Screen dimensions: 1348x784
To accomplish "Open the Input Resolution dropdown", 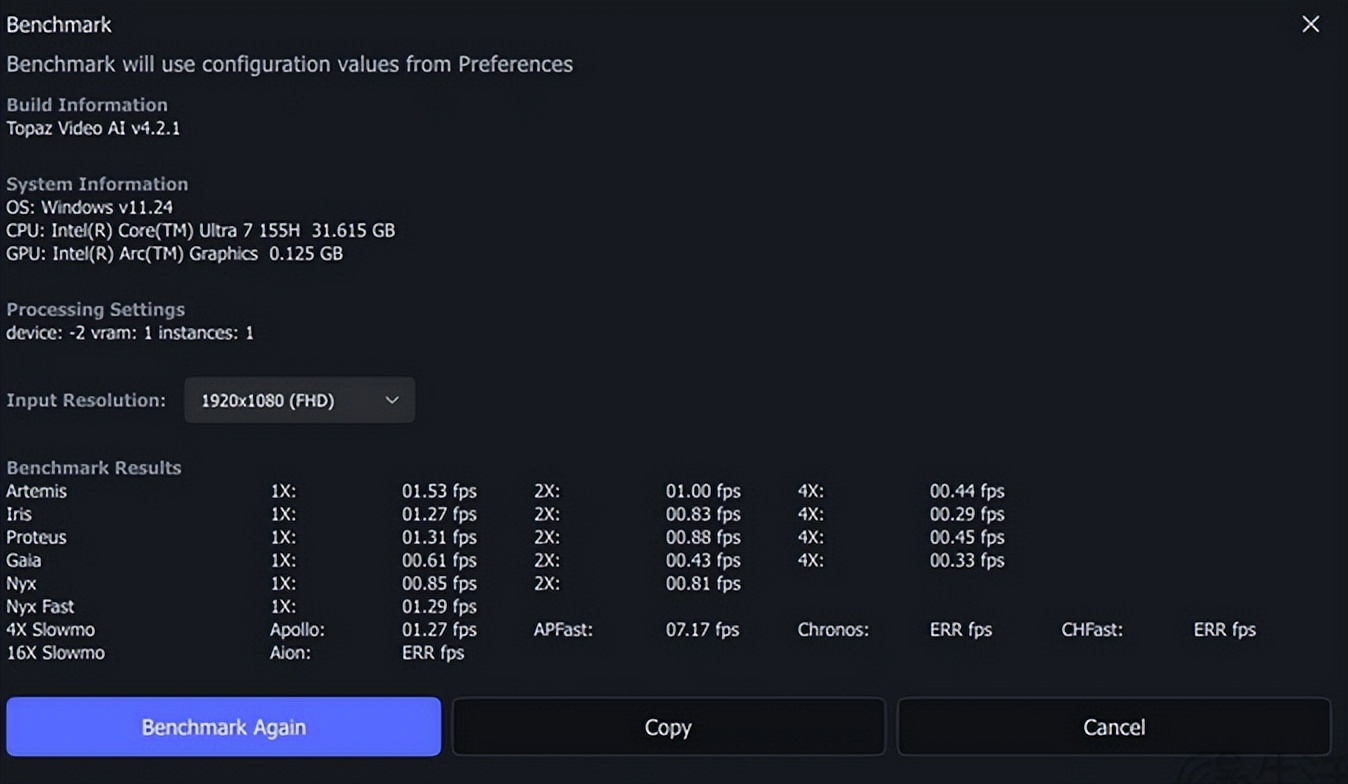I will point(299,400).
